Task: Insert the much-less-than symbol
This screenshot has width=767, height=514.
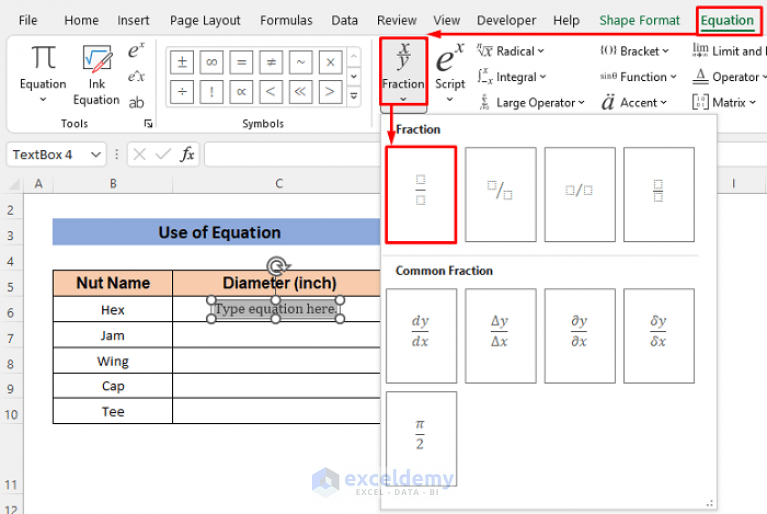Action: (300, 92)
